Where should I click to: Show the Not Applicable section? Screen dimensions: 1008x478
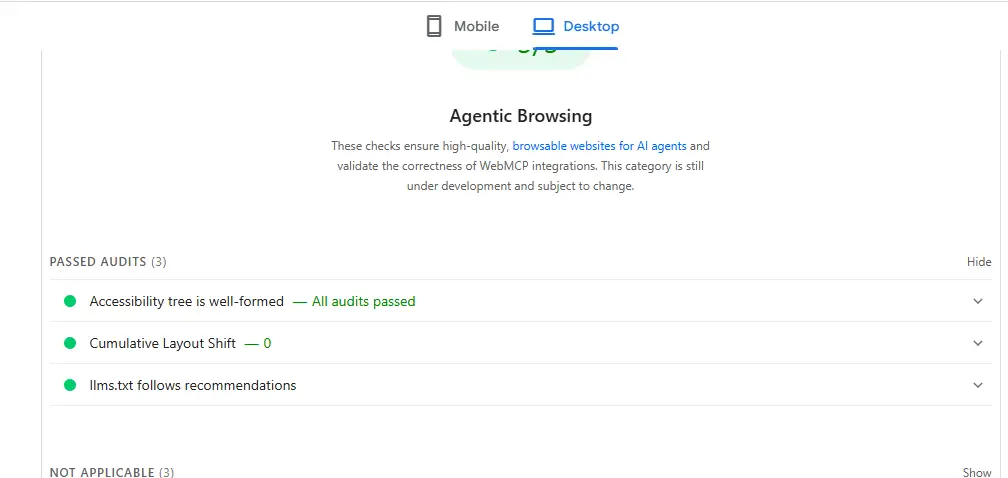coord(977,473)
